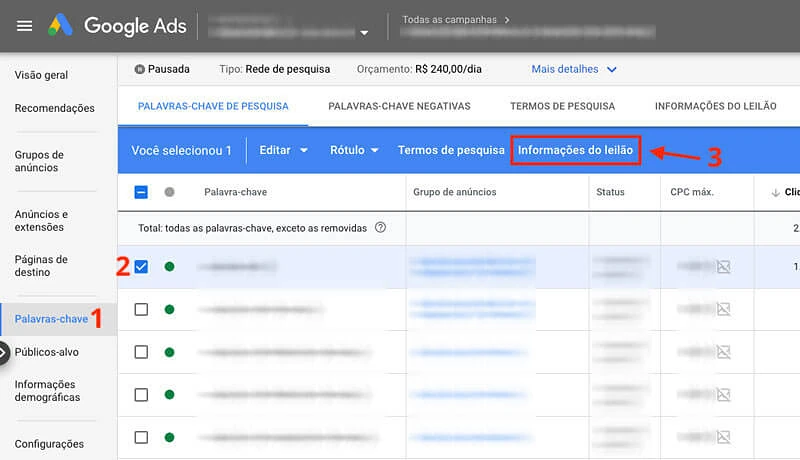Open Grupos de anúncios in sidebar
Image resolution: width=800 pixels, height=460 pixels.
point(39,161)
